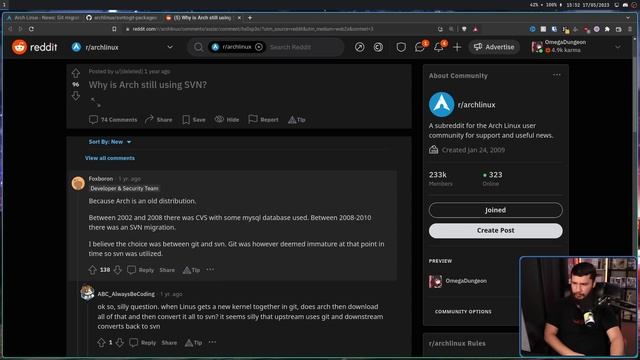Open the Sort By: New dropdown
Screen dimensions: 640x360
(x=110, y=142)
